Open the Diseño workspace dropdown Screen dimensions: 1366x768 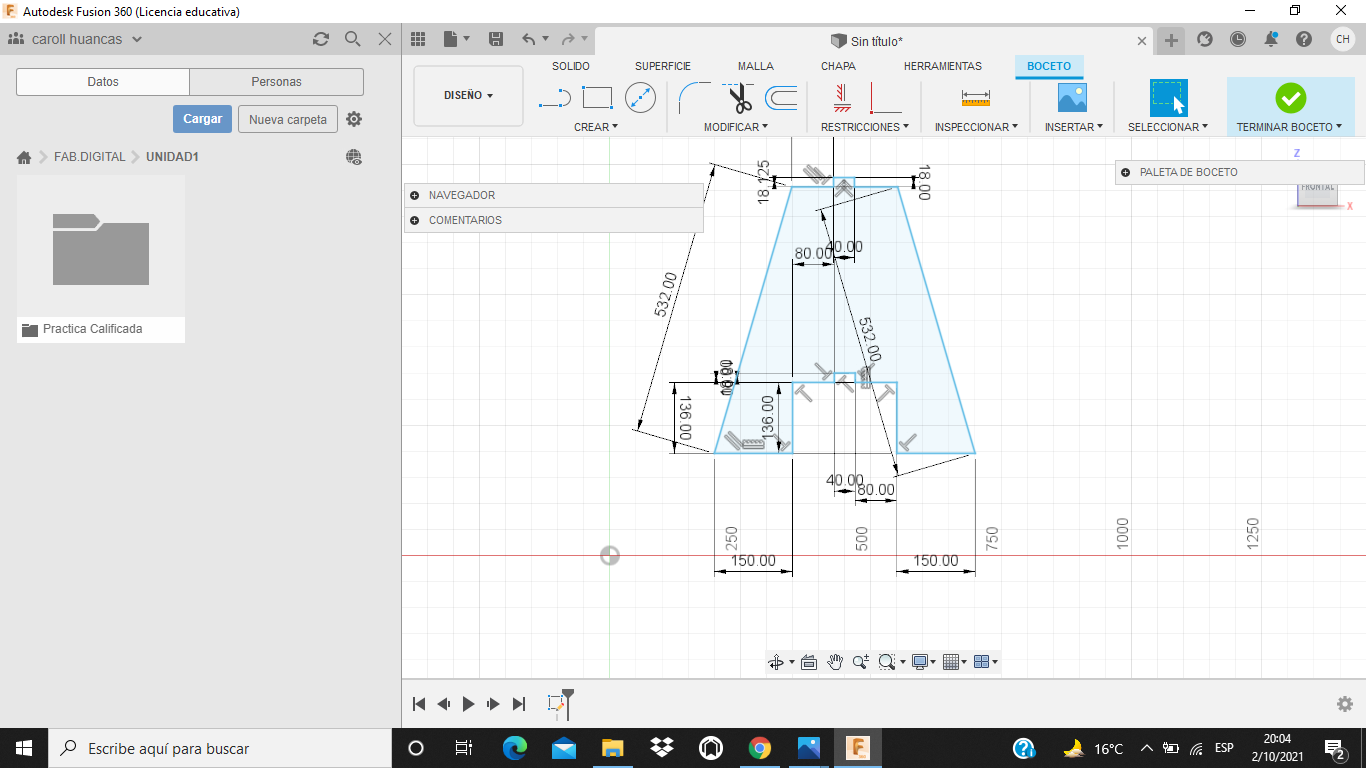point(468,96)
